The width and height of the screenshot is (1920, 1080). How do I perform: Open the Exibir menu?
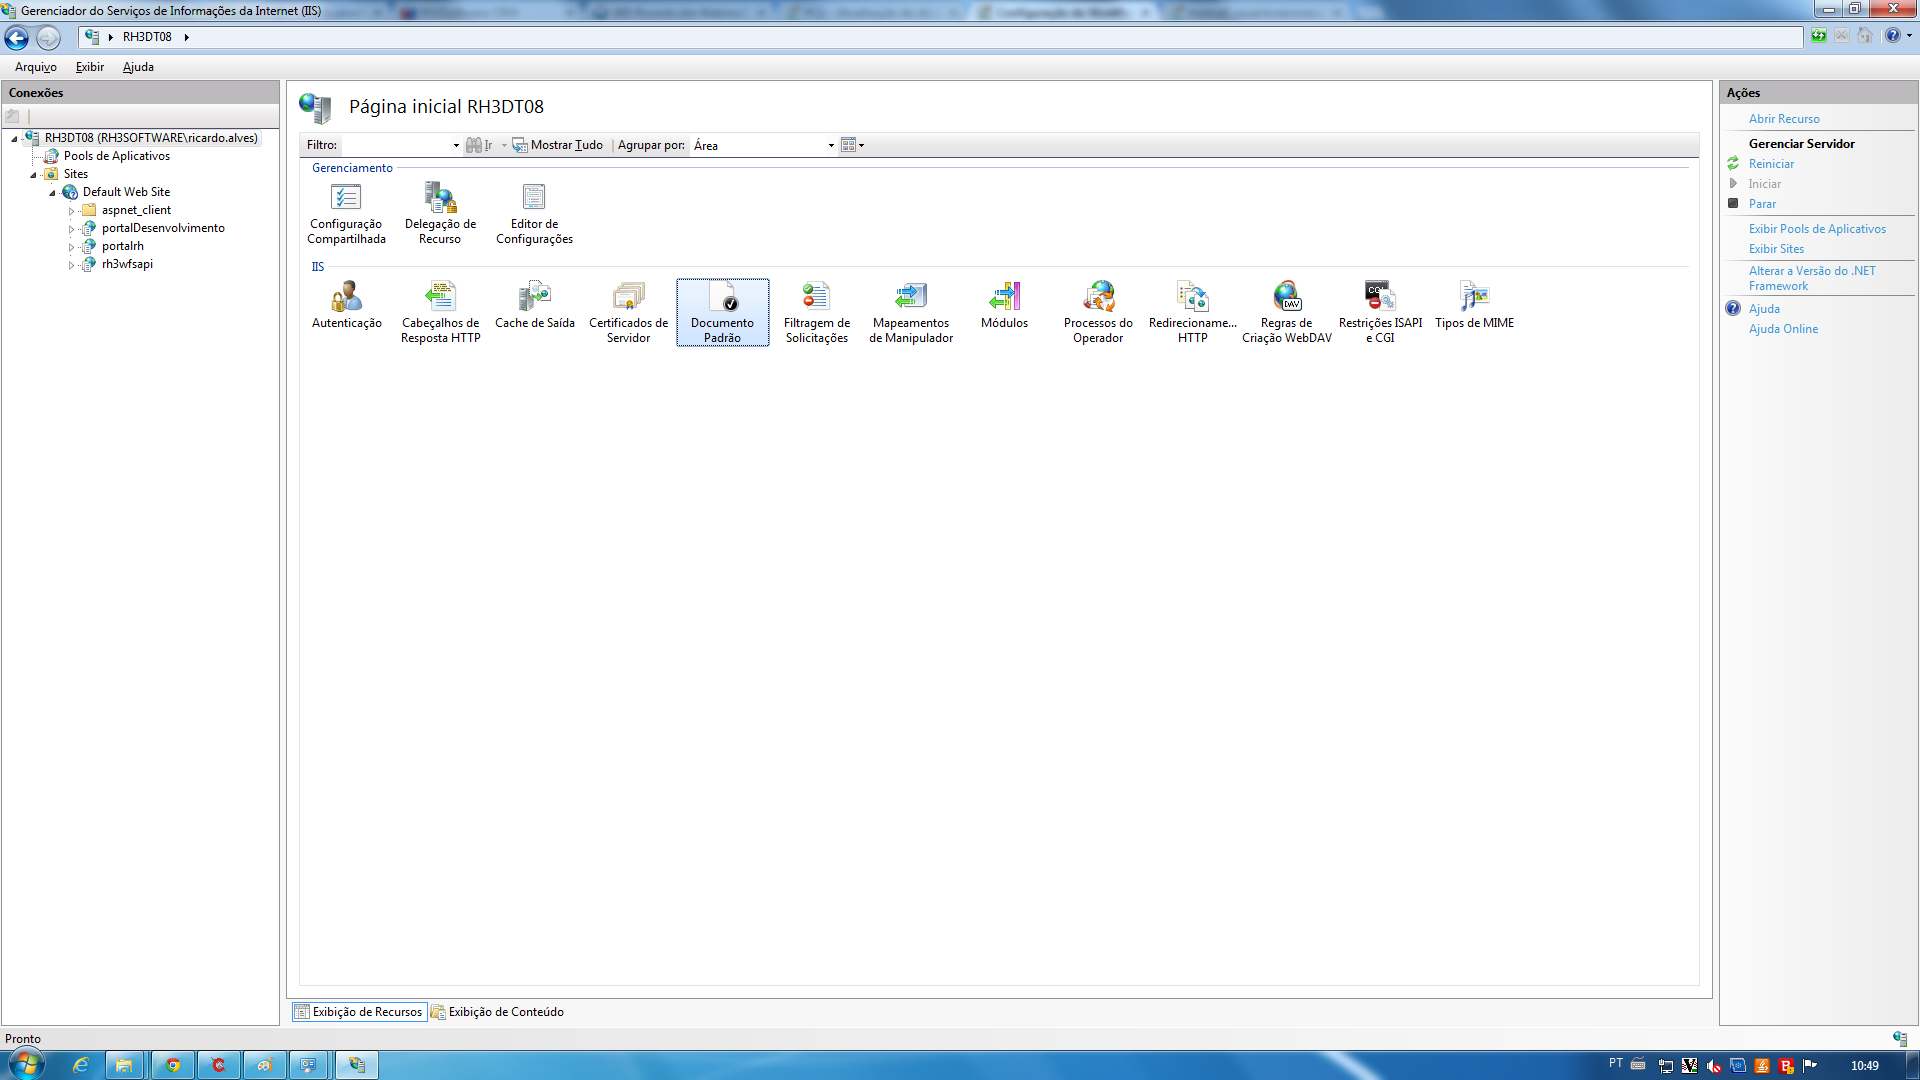pyautogui.click(x=90, y=67)
